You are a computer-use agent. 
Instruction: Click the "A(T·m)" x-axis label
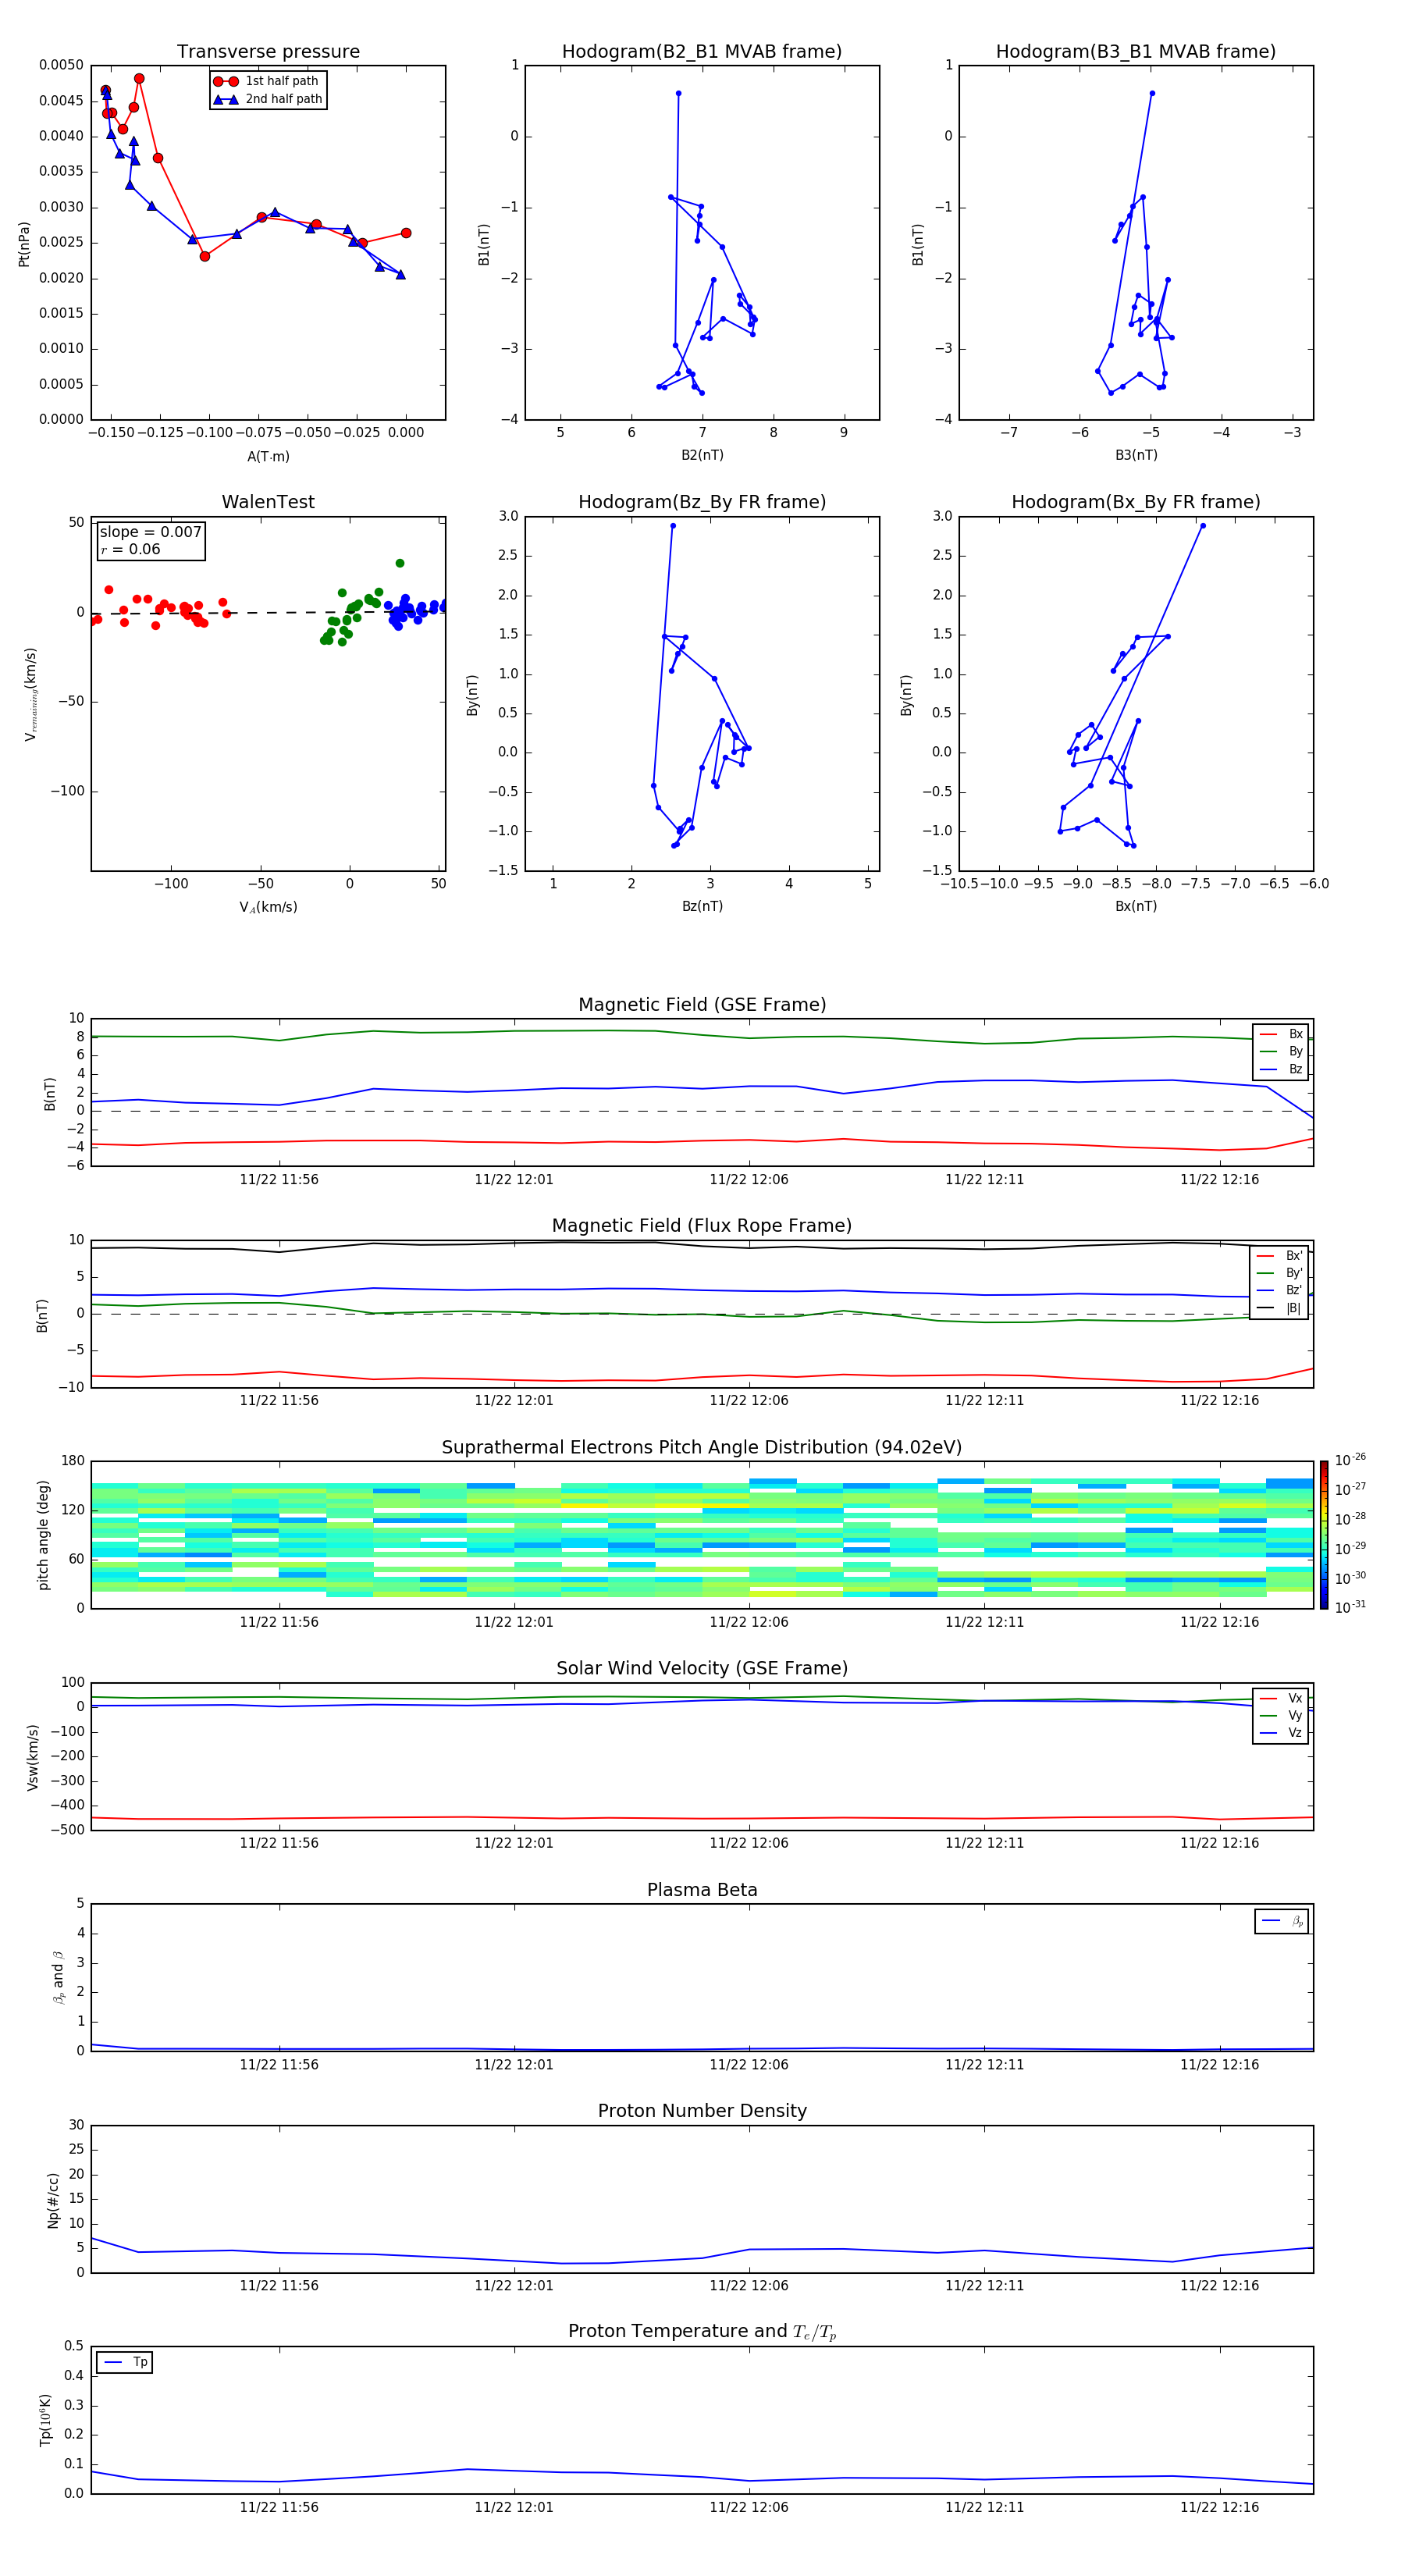click(x=268, y=456)
